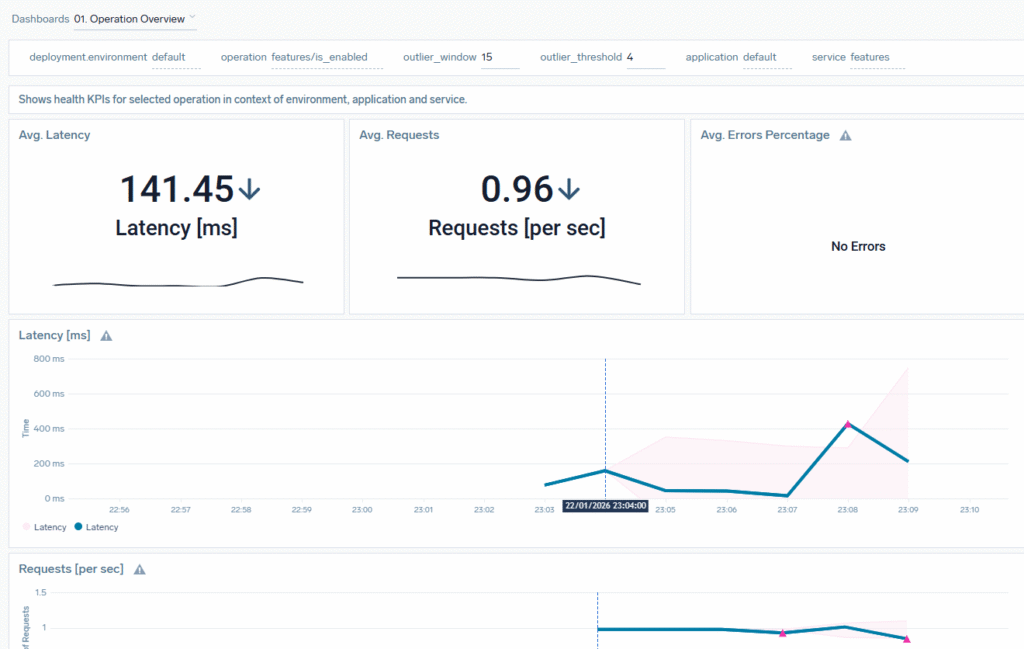Toggle the pink Latency legend series
Image resolution: width=1024 pixels, height=649 pixels.
click(45, 527)
